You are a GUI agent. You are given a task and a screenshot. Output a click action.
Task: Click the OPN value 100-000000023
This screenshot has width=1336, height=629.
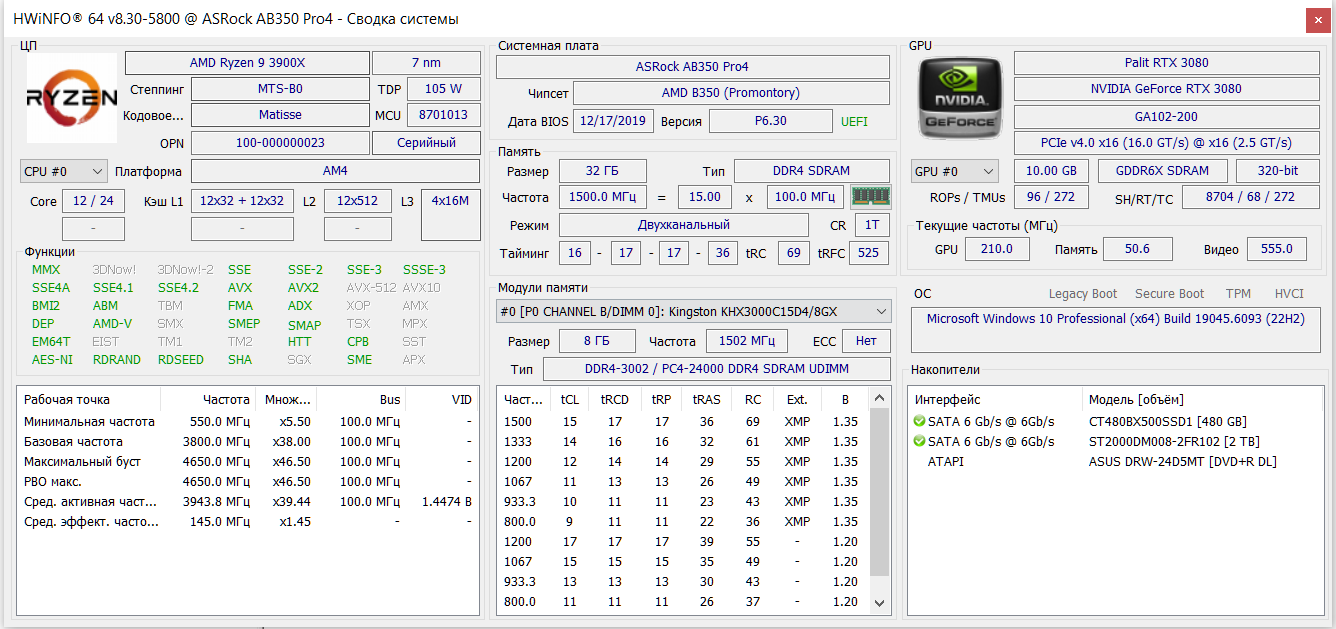tap(280, 142)
